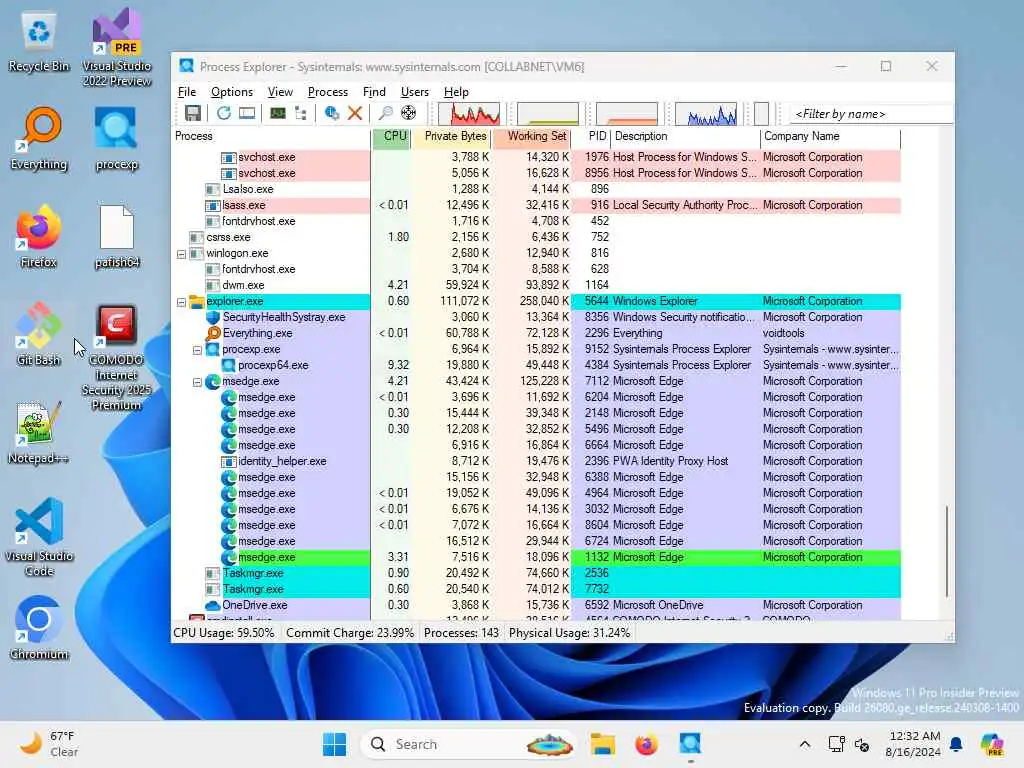Open the Help menu
The height and width of the screenshot is (768, 1024).
click(x=456, y=92)
